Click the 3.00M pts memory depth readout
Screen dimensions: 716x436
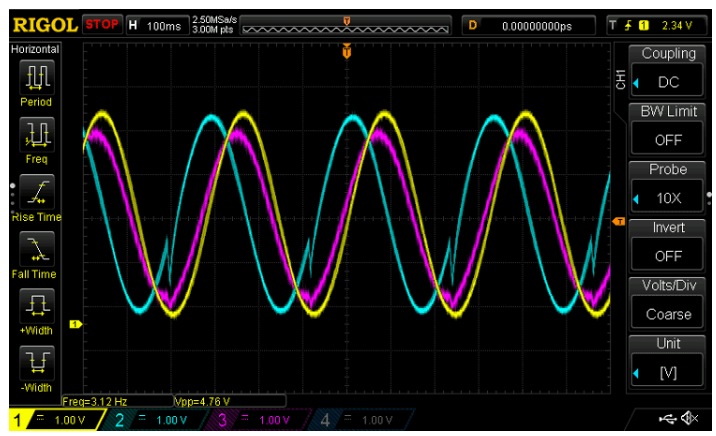click(x=213, y=30)
